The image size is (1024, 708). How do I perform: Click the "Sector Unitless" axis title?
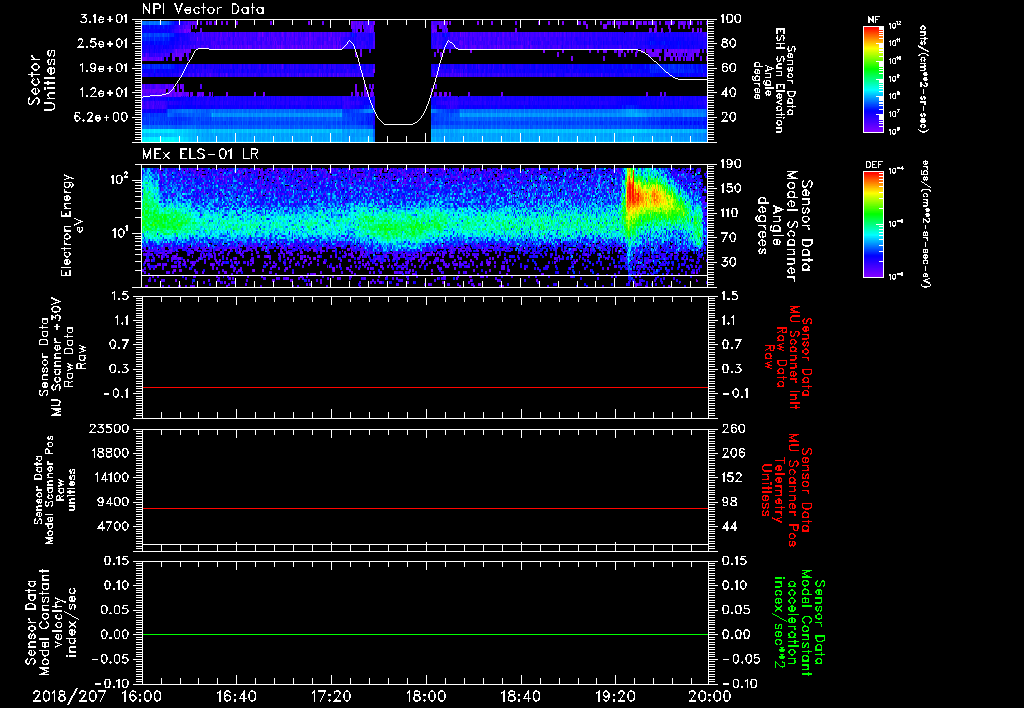click(x=42, y=80)
